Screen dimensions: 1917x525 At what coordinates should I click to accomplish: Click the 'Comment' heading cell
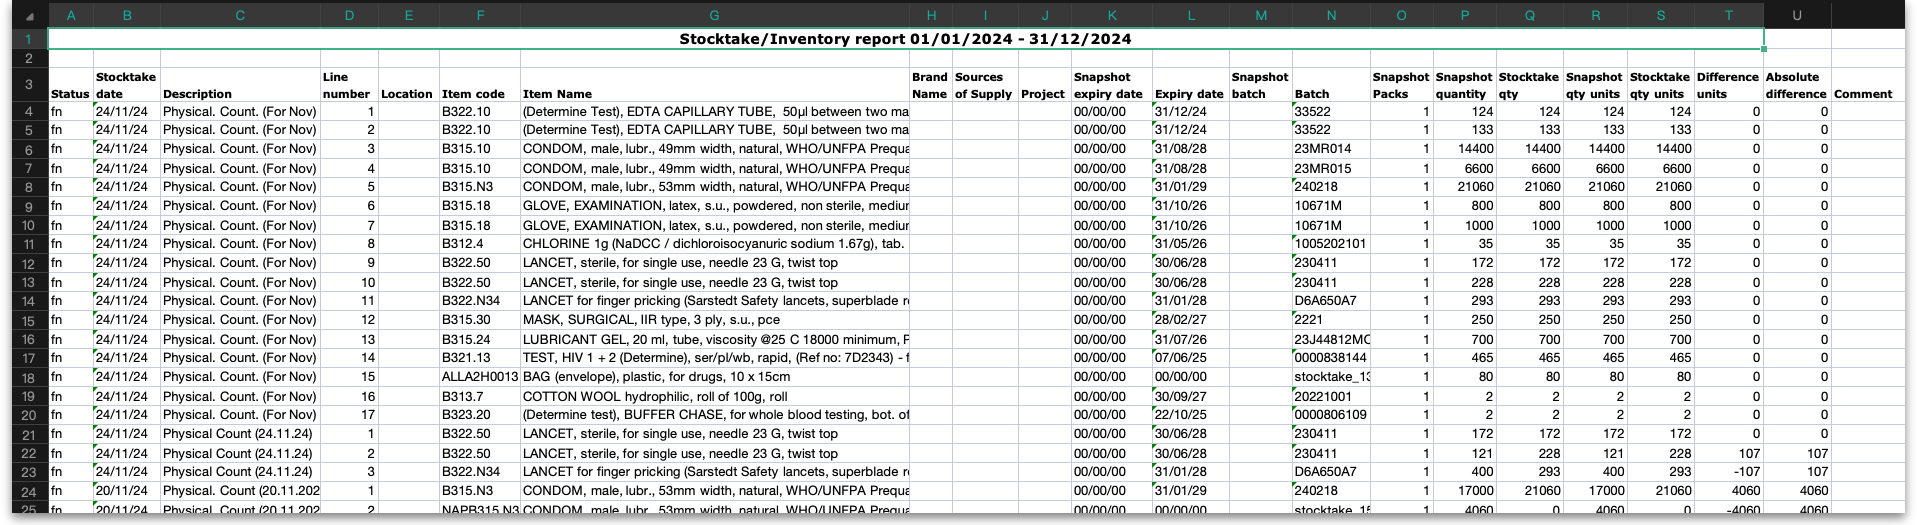click(1863, 94)
